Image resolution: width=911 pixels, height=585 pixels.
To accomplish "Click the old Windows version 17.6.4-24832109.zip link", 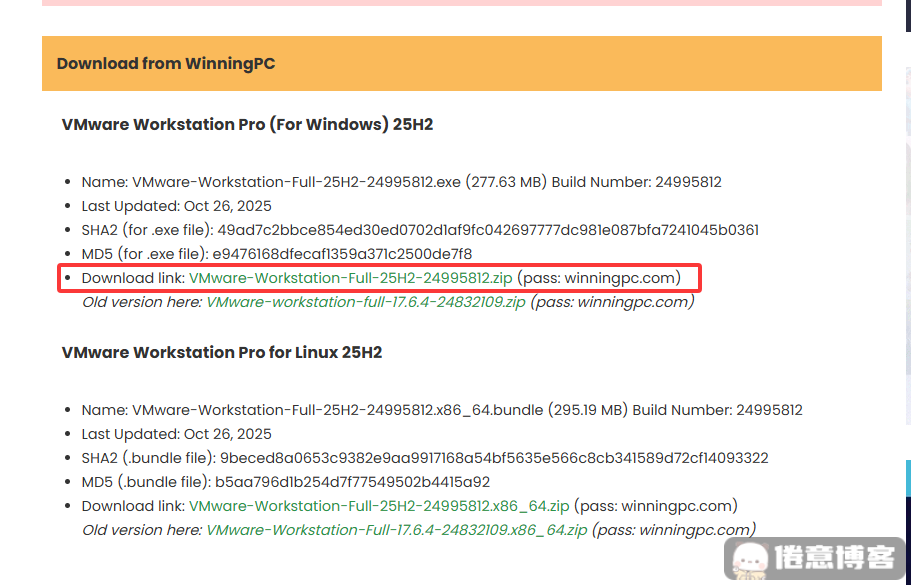I will (365, 302).
